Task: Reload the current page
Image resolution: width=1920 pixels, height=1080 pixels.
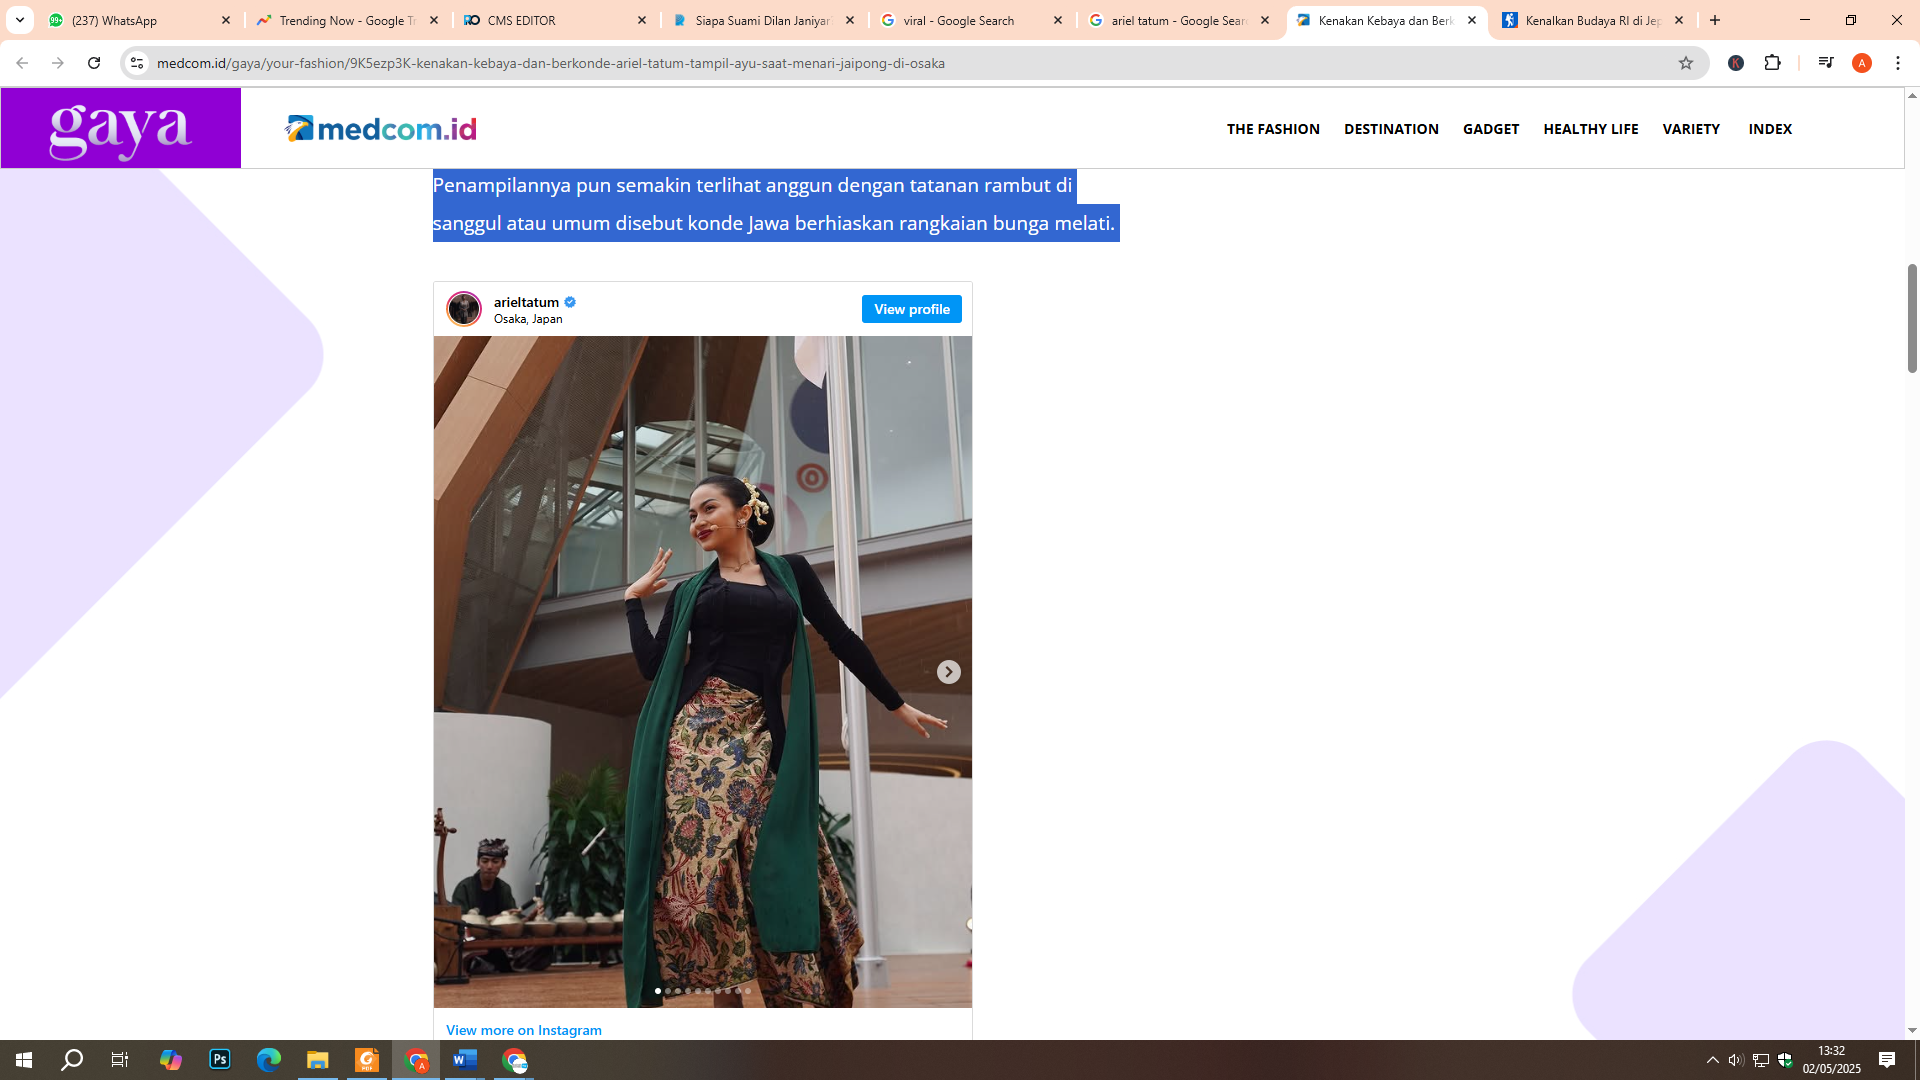Action: pos(94,63)
